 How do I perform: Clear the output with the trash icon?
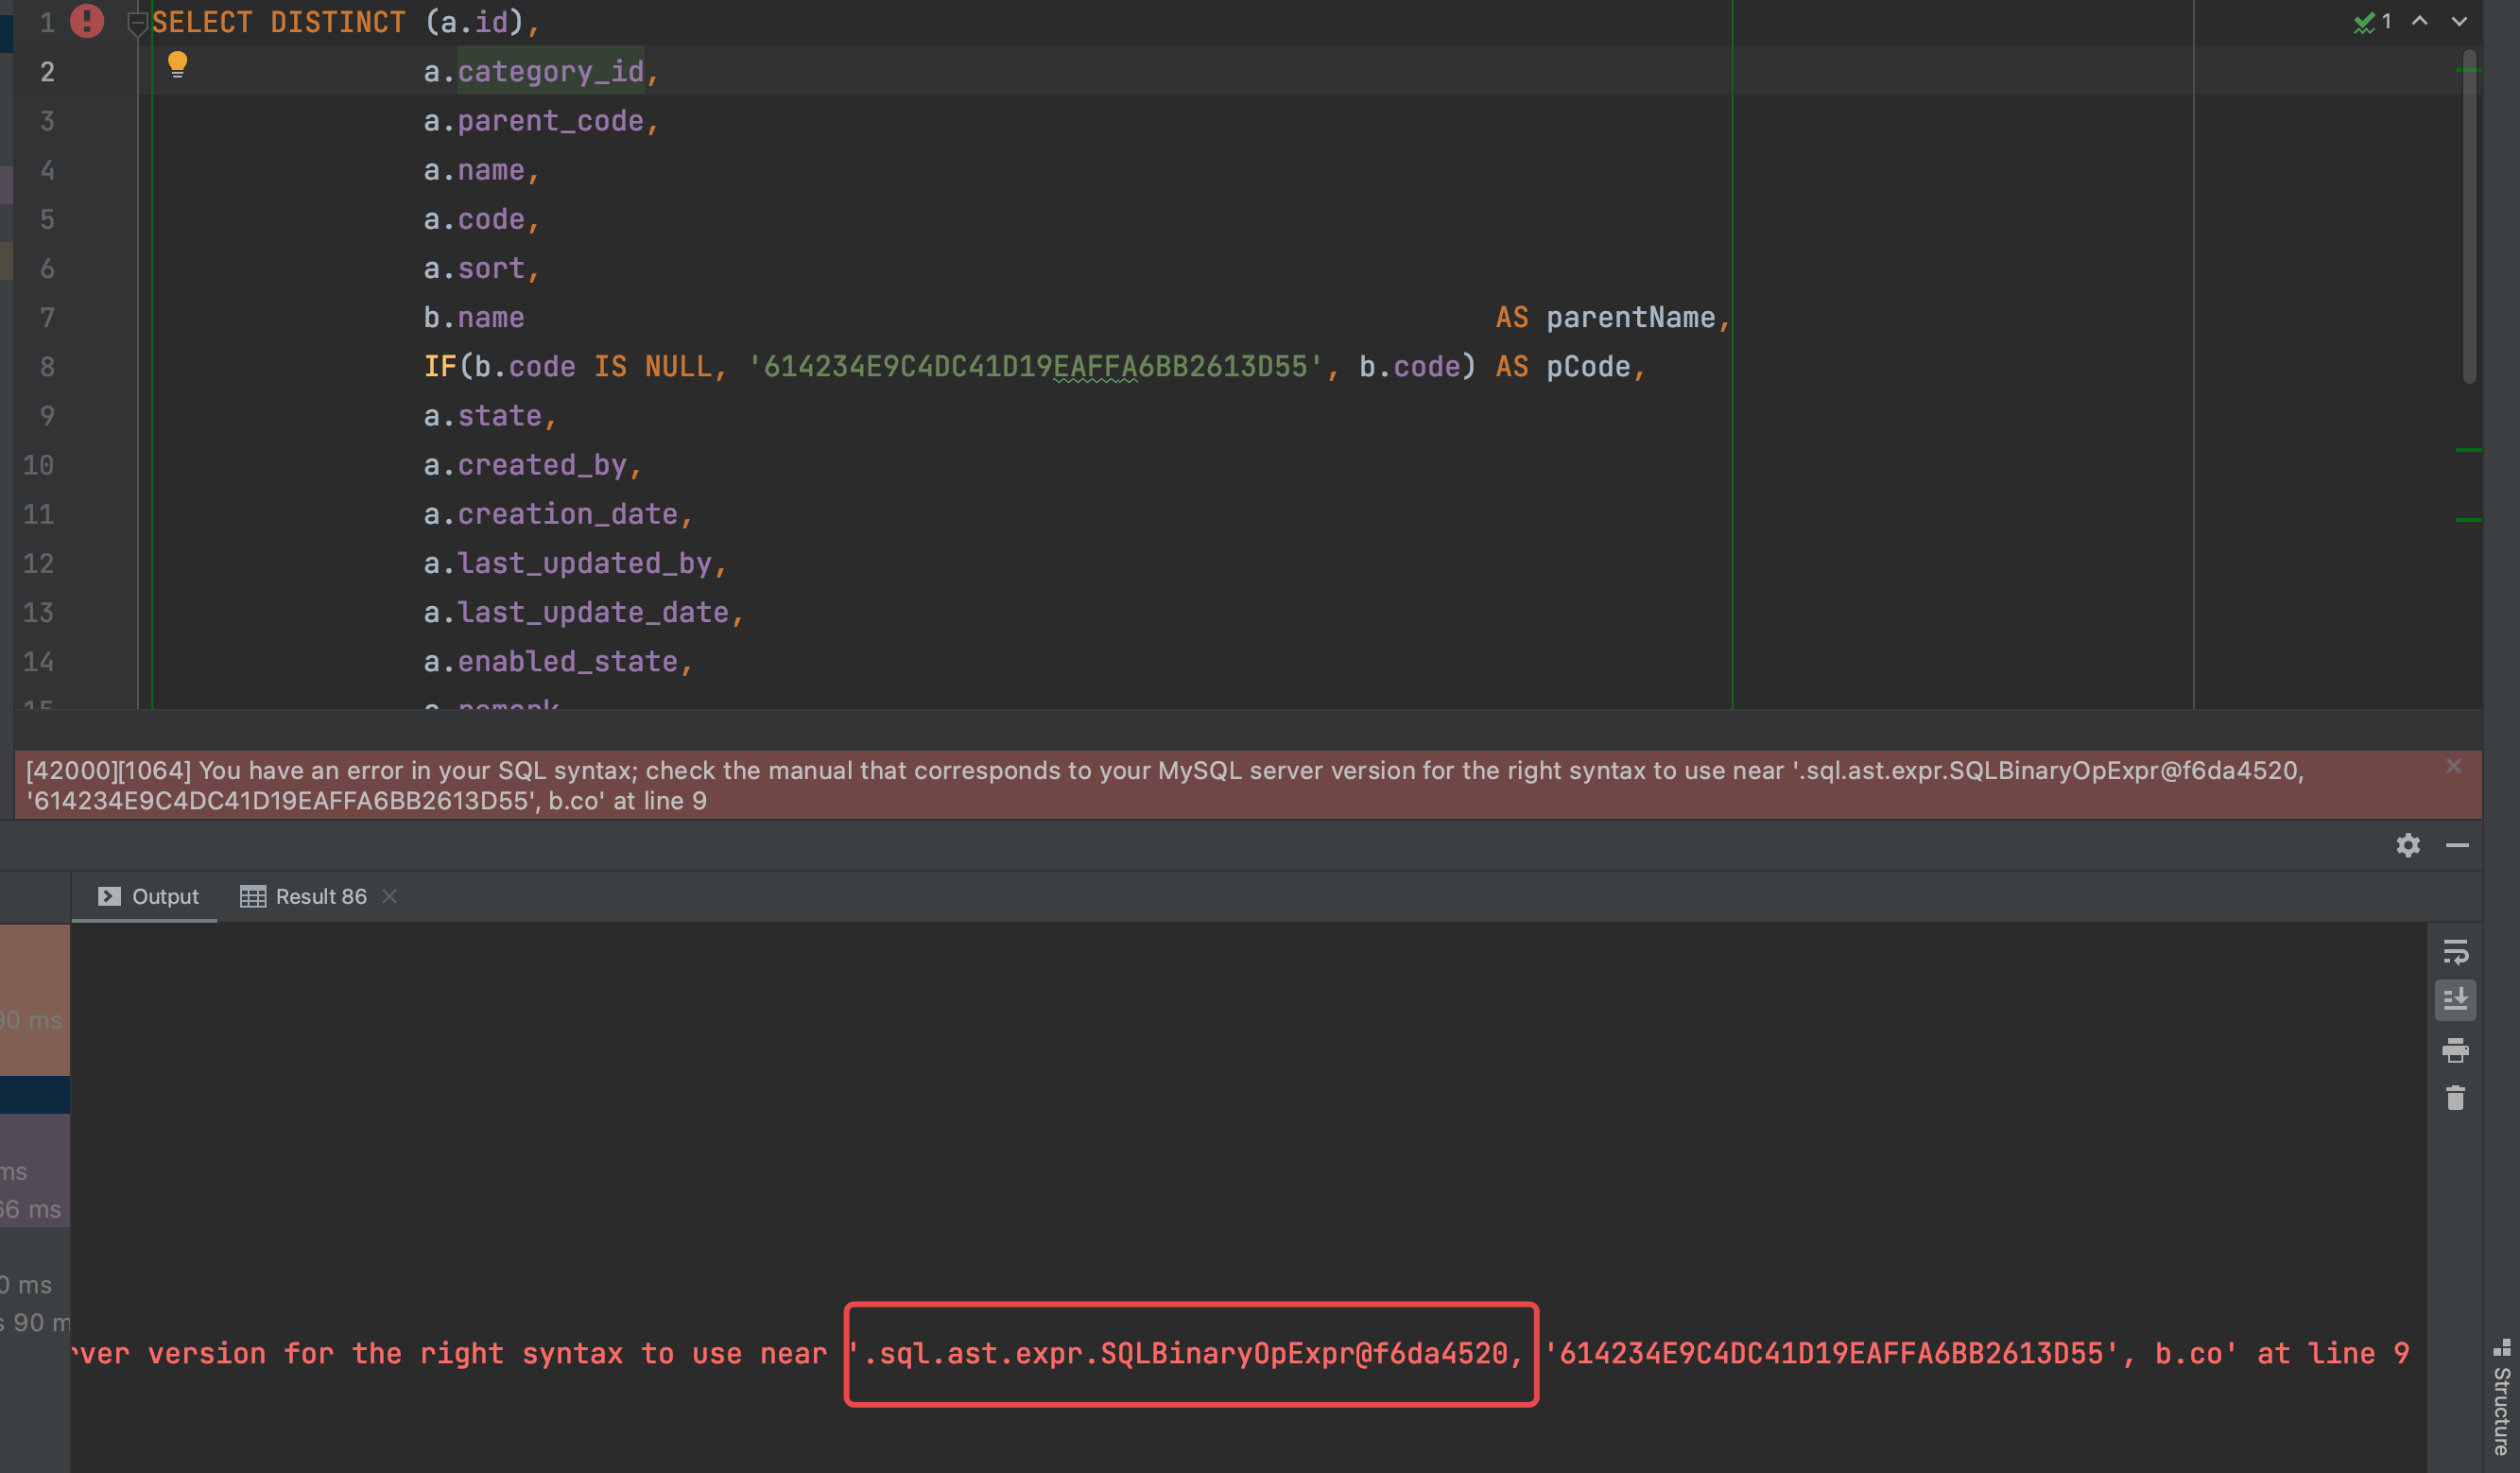(x=2456, y=1098)
